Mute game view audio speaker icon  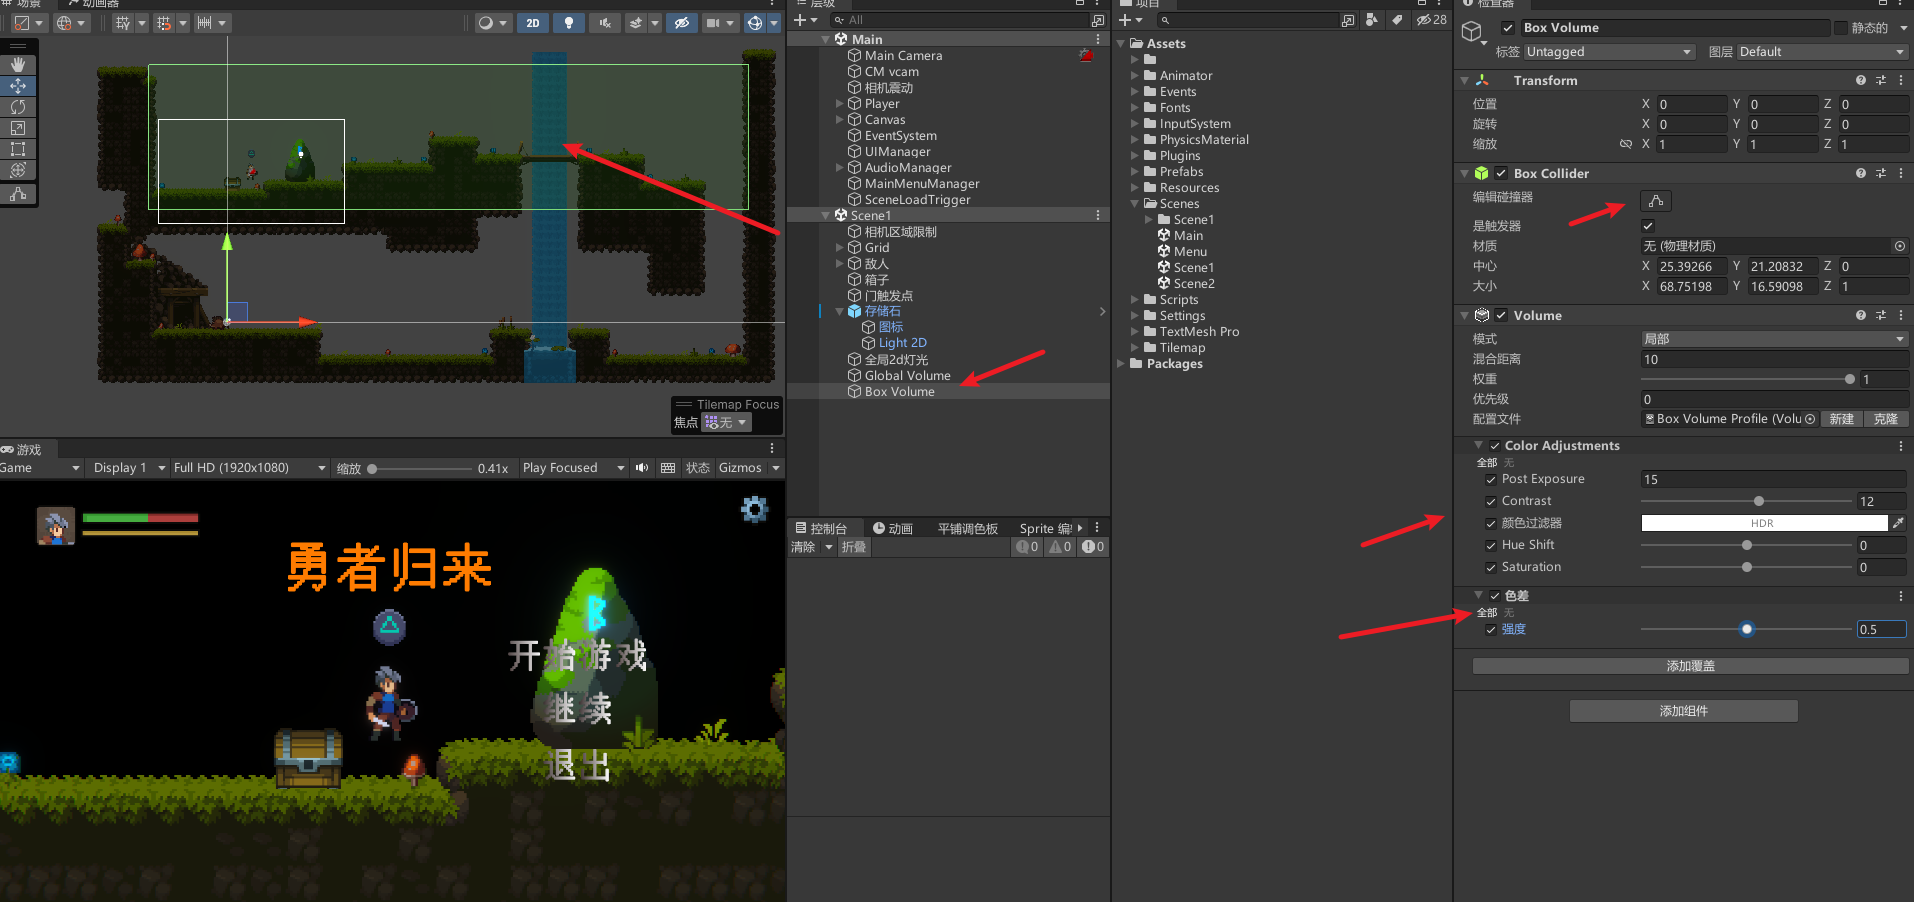[x=642, y=468]
